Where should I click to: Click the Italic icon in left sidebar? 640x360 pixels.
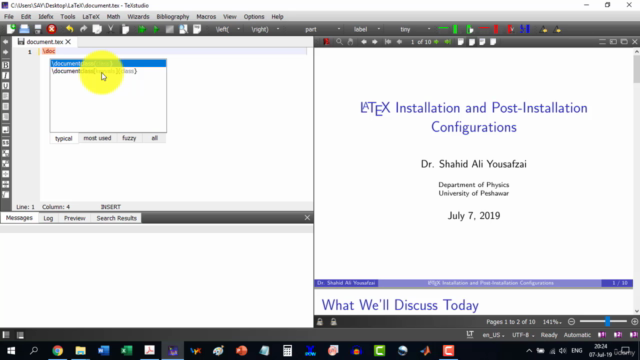[6, 76]
